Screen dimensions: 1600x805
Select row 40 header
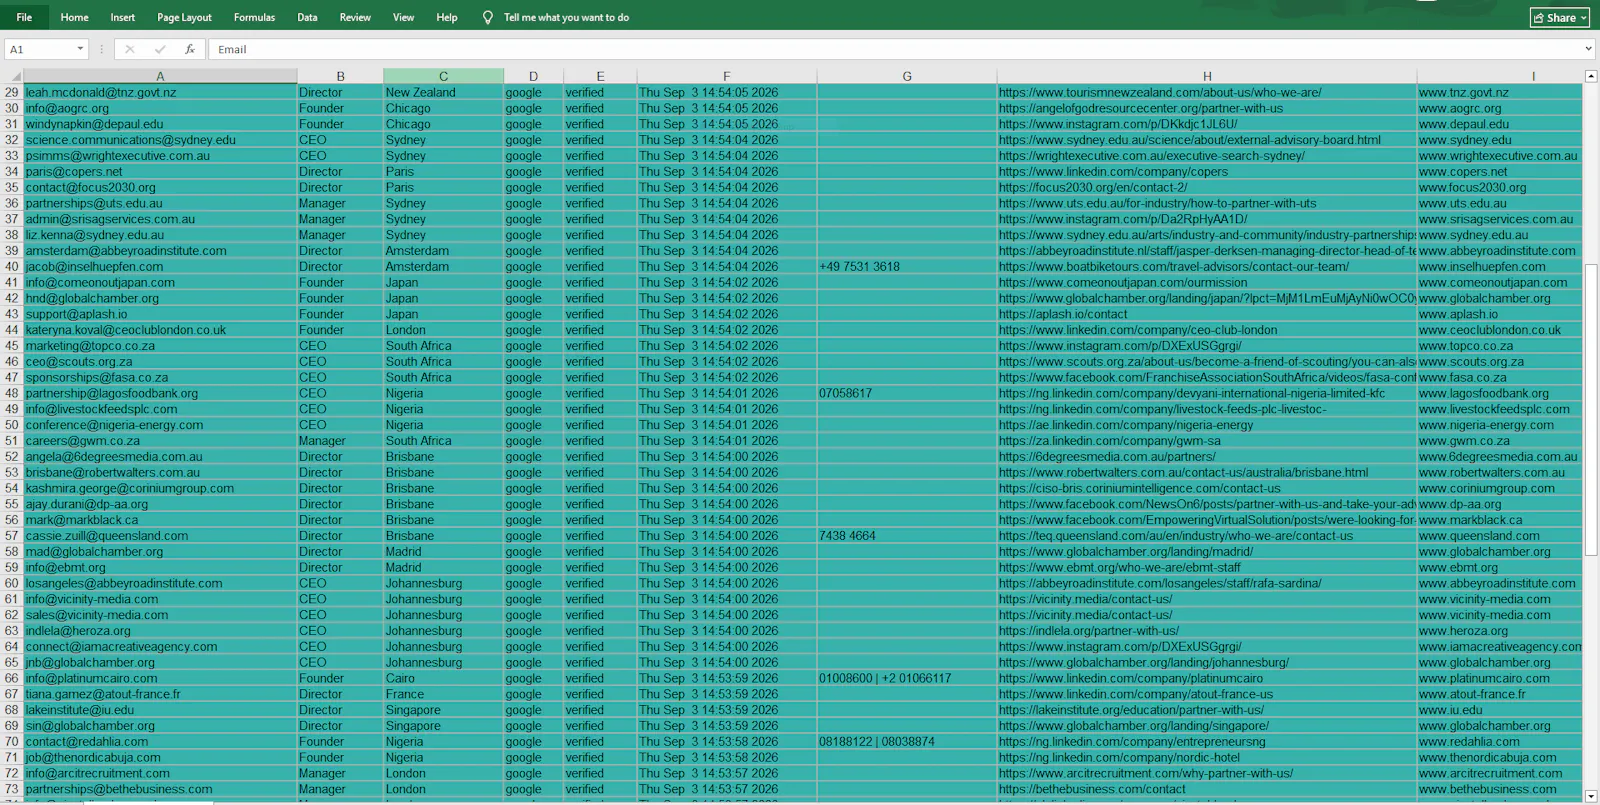click(12, 266)
